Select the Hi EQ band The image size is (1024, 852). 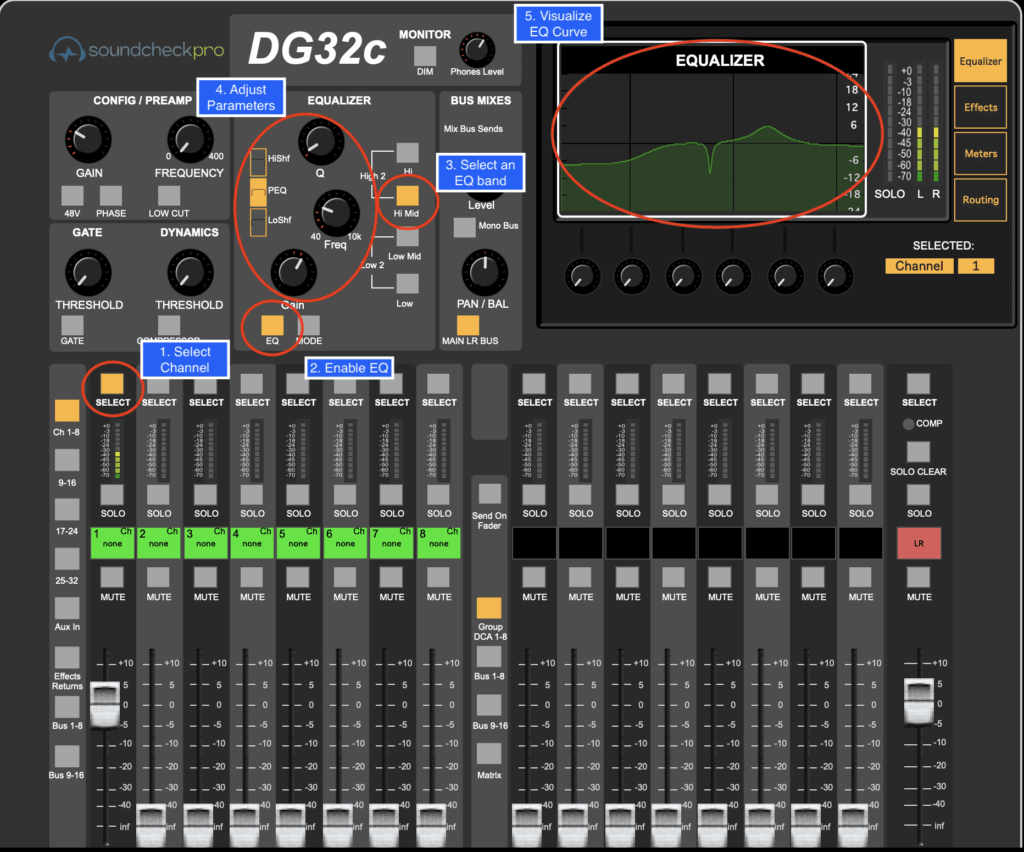(x=408, y=153)
